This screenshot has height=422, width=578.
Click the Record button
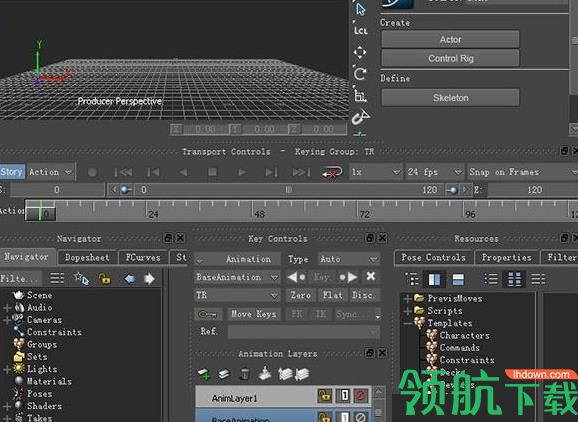pos(92,172)
